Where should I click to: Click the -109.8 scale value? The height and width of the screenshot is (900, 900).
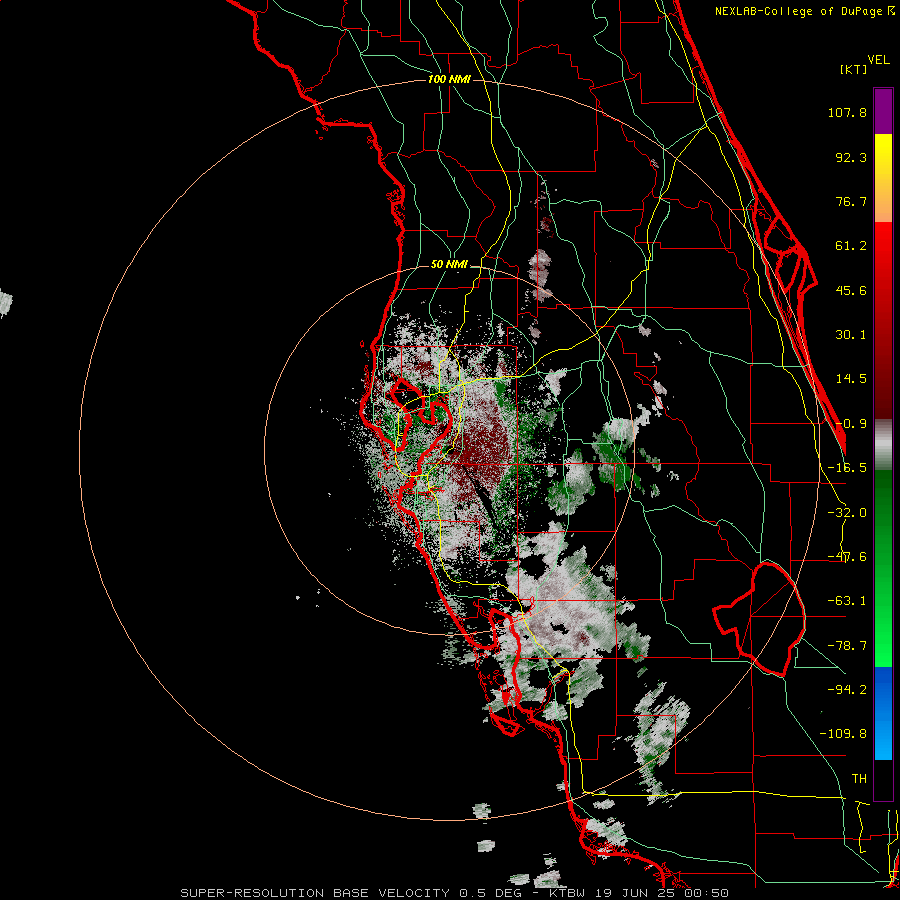(843, 734)
